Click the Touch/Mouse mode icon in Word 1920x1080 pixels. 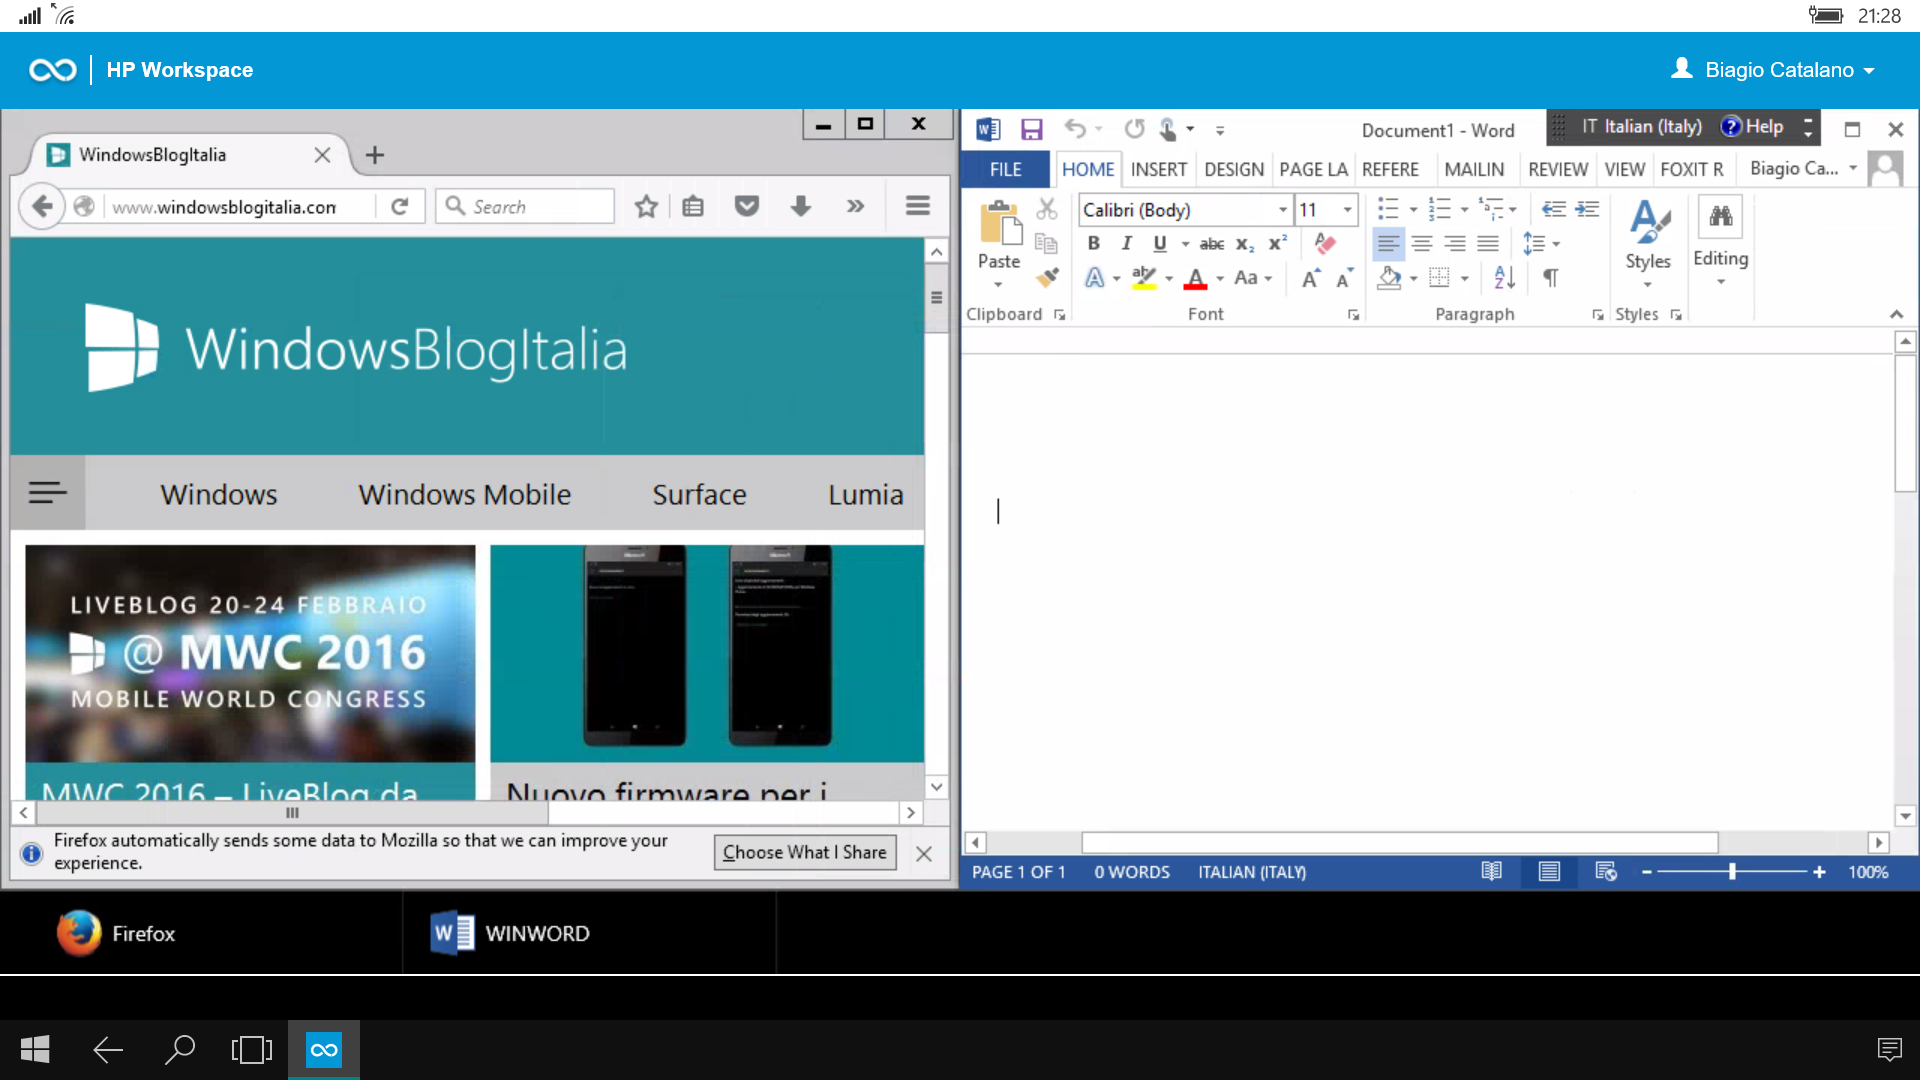coord(1168,129)
